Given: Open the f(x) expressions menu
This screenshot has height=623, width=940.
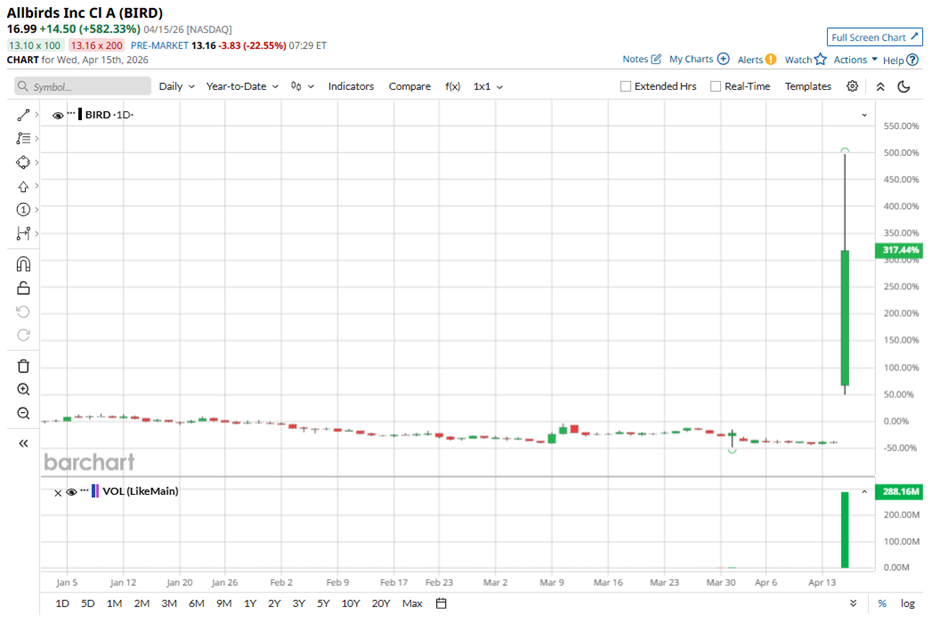Looking at the screenshot, I should 453,86.
